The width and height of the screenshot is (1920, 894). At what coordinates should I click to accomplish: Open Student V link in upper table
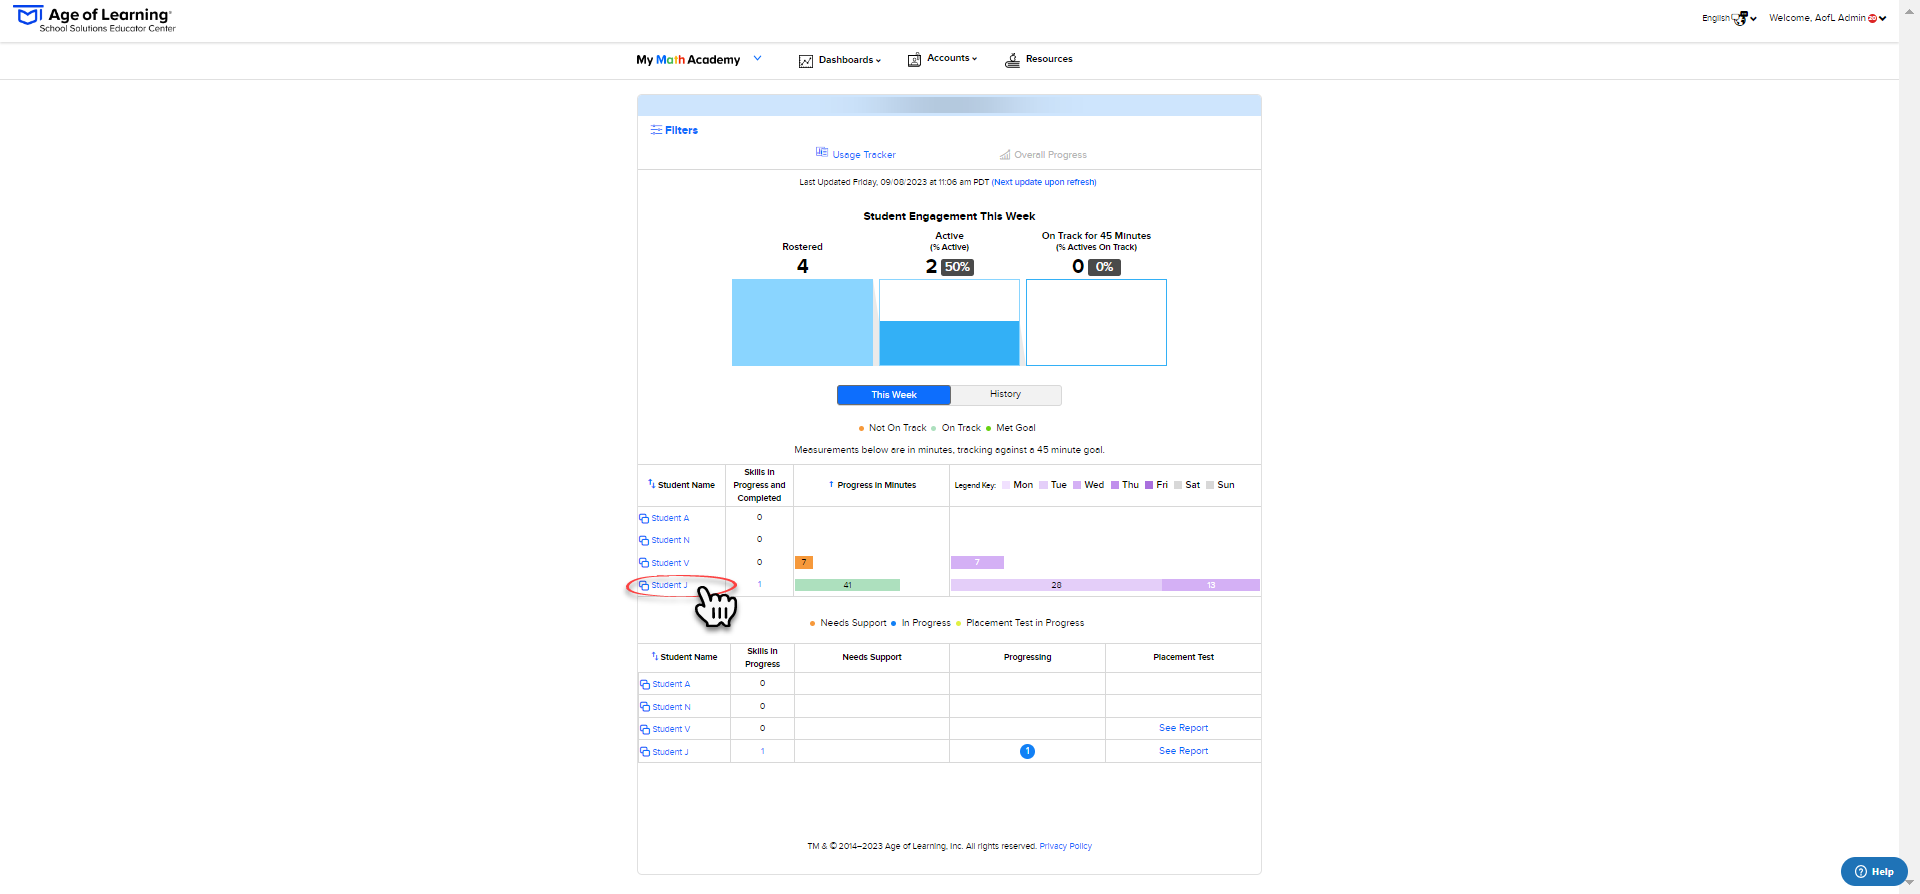click(x=670, y=563)
